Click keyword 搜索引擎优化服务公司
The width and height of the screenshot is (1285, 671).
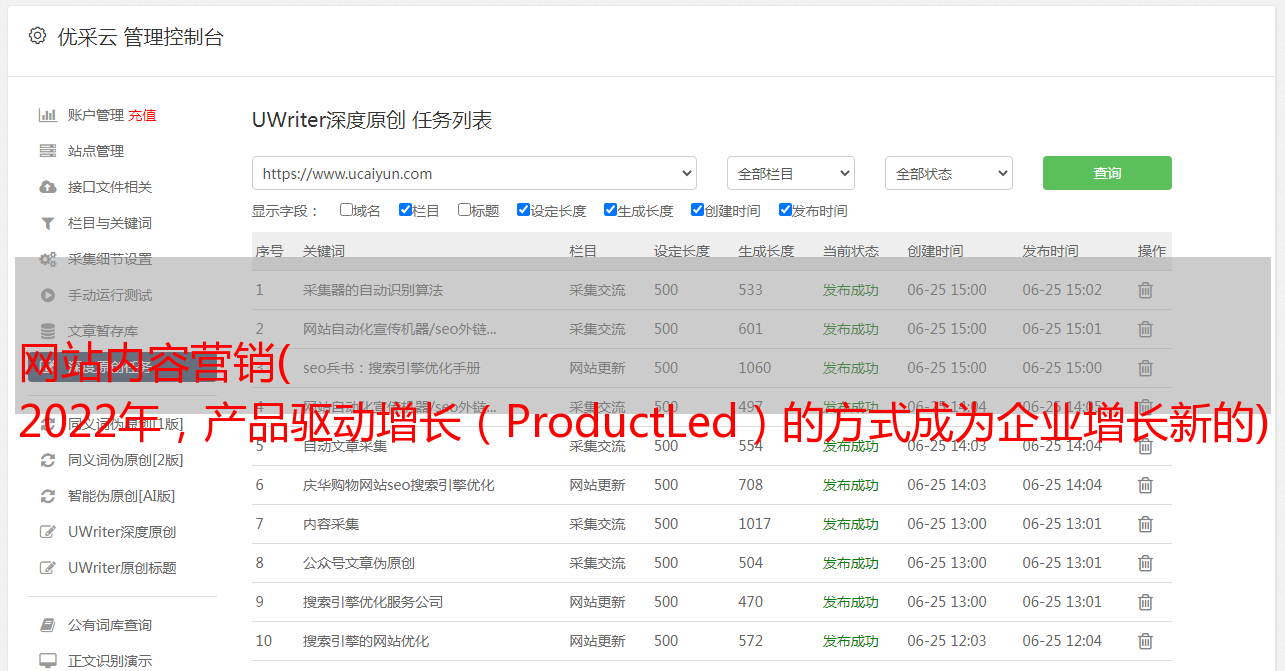click(373, 602)
